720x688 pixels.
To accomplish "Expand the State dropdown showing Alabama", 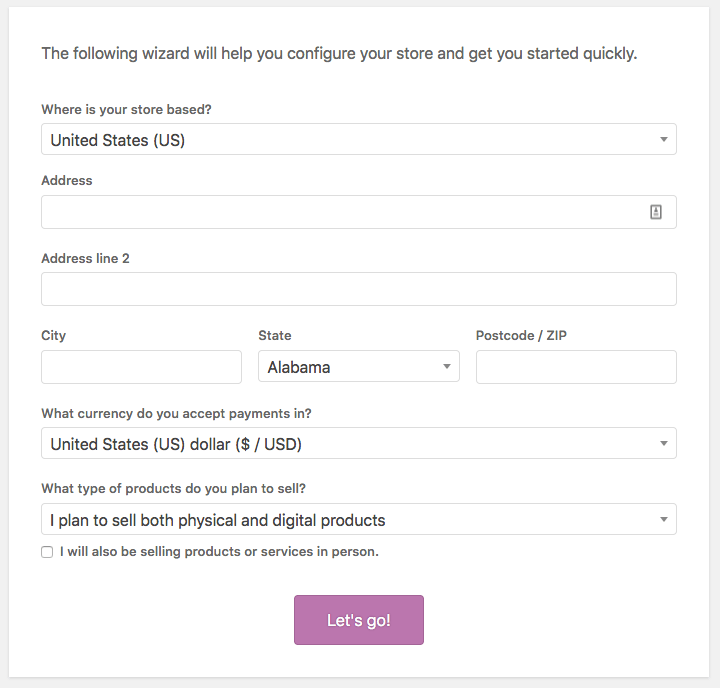I will (x=358, y=367).
